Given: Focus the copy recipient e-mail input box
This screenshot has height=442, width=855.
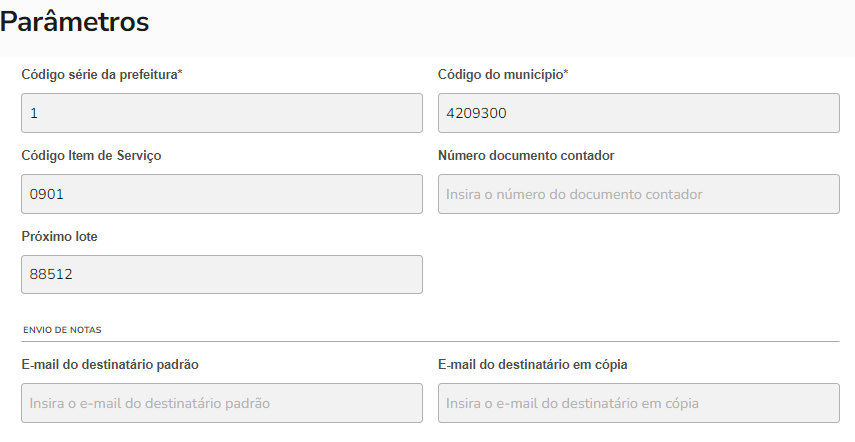Looking at the screenshot, I should click(638, 403).
